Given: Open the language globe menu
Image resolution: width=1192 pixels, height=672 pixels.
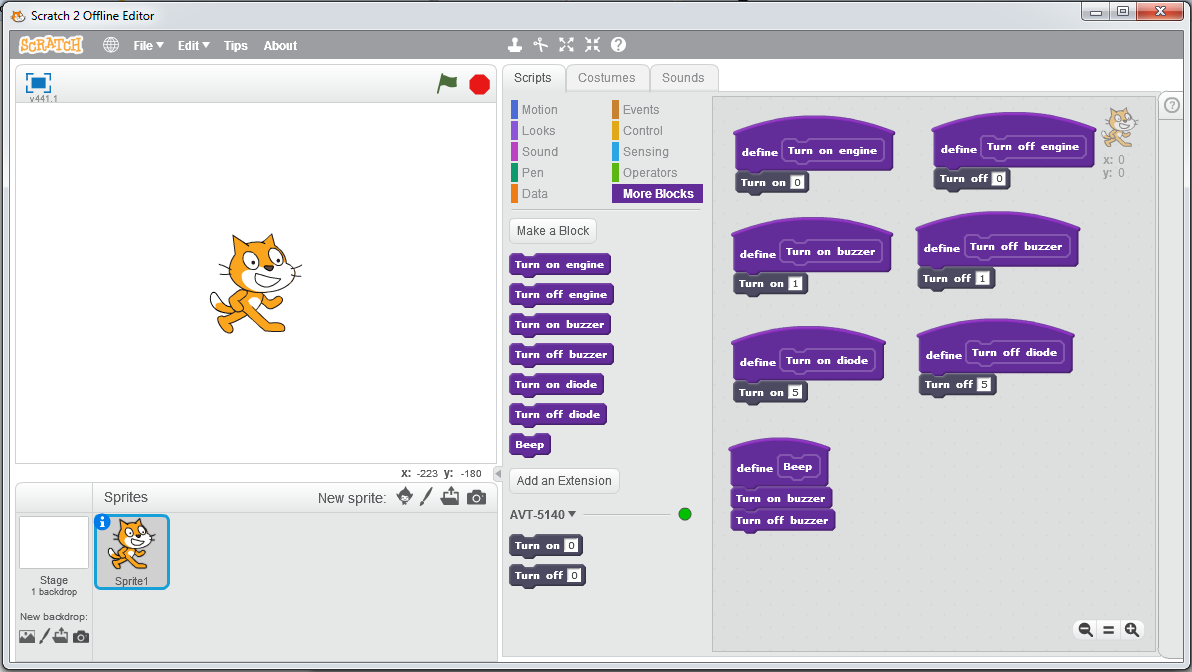Looking at the screenshot, I should tap(111, 45).
